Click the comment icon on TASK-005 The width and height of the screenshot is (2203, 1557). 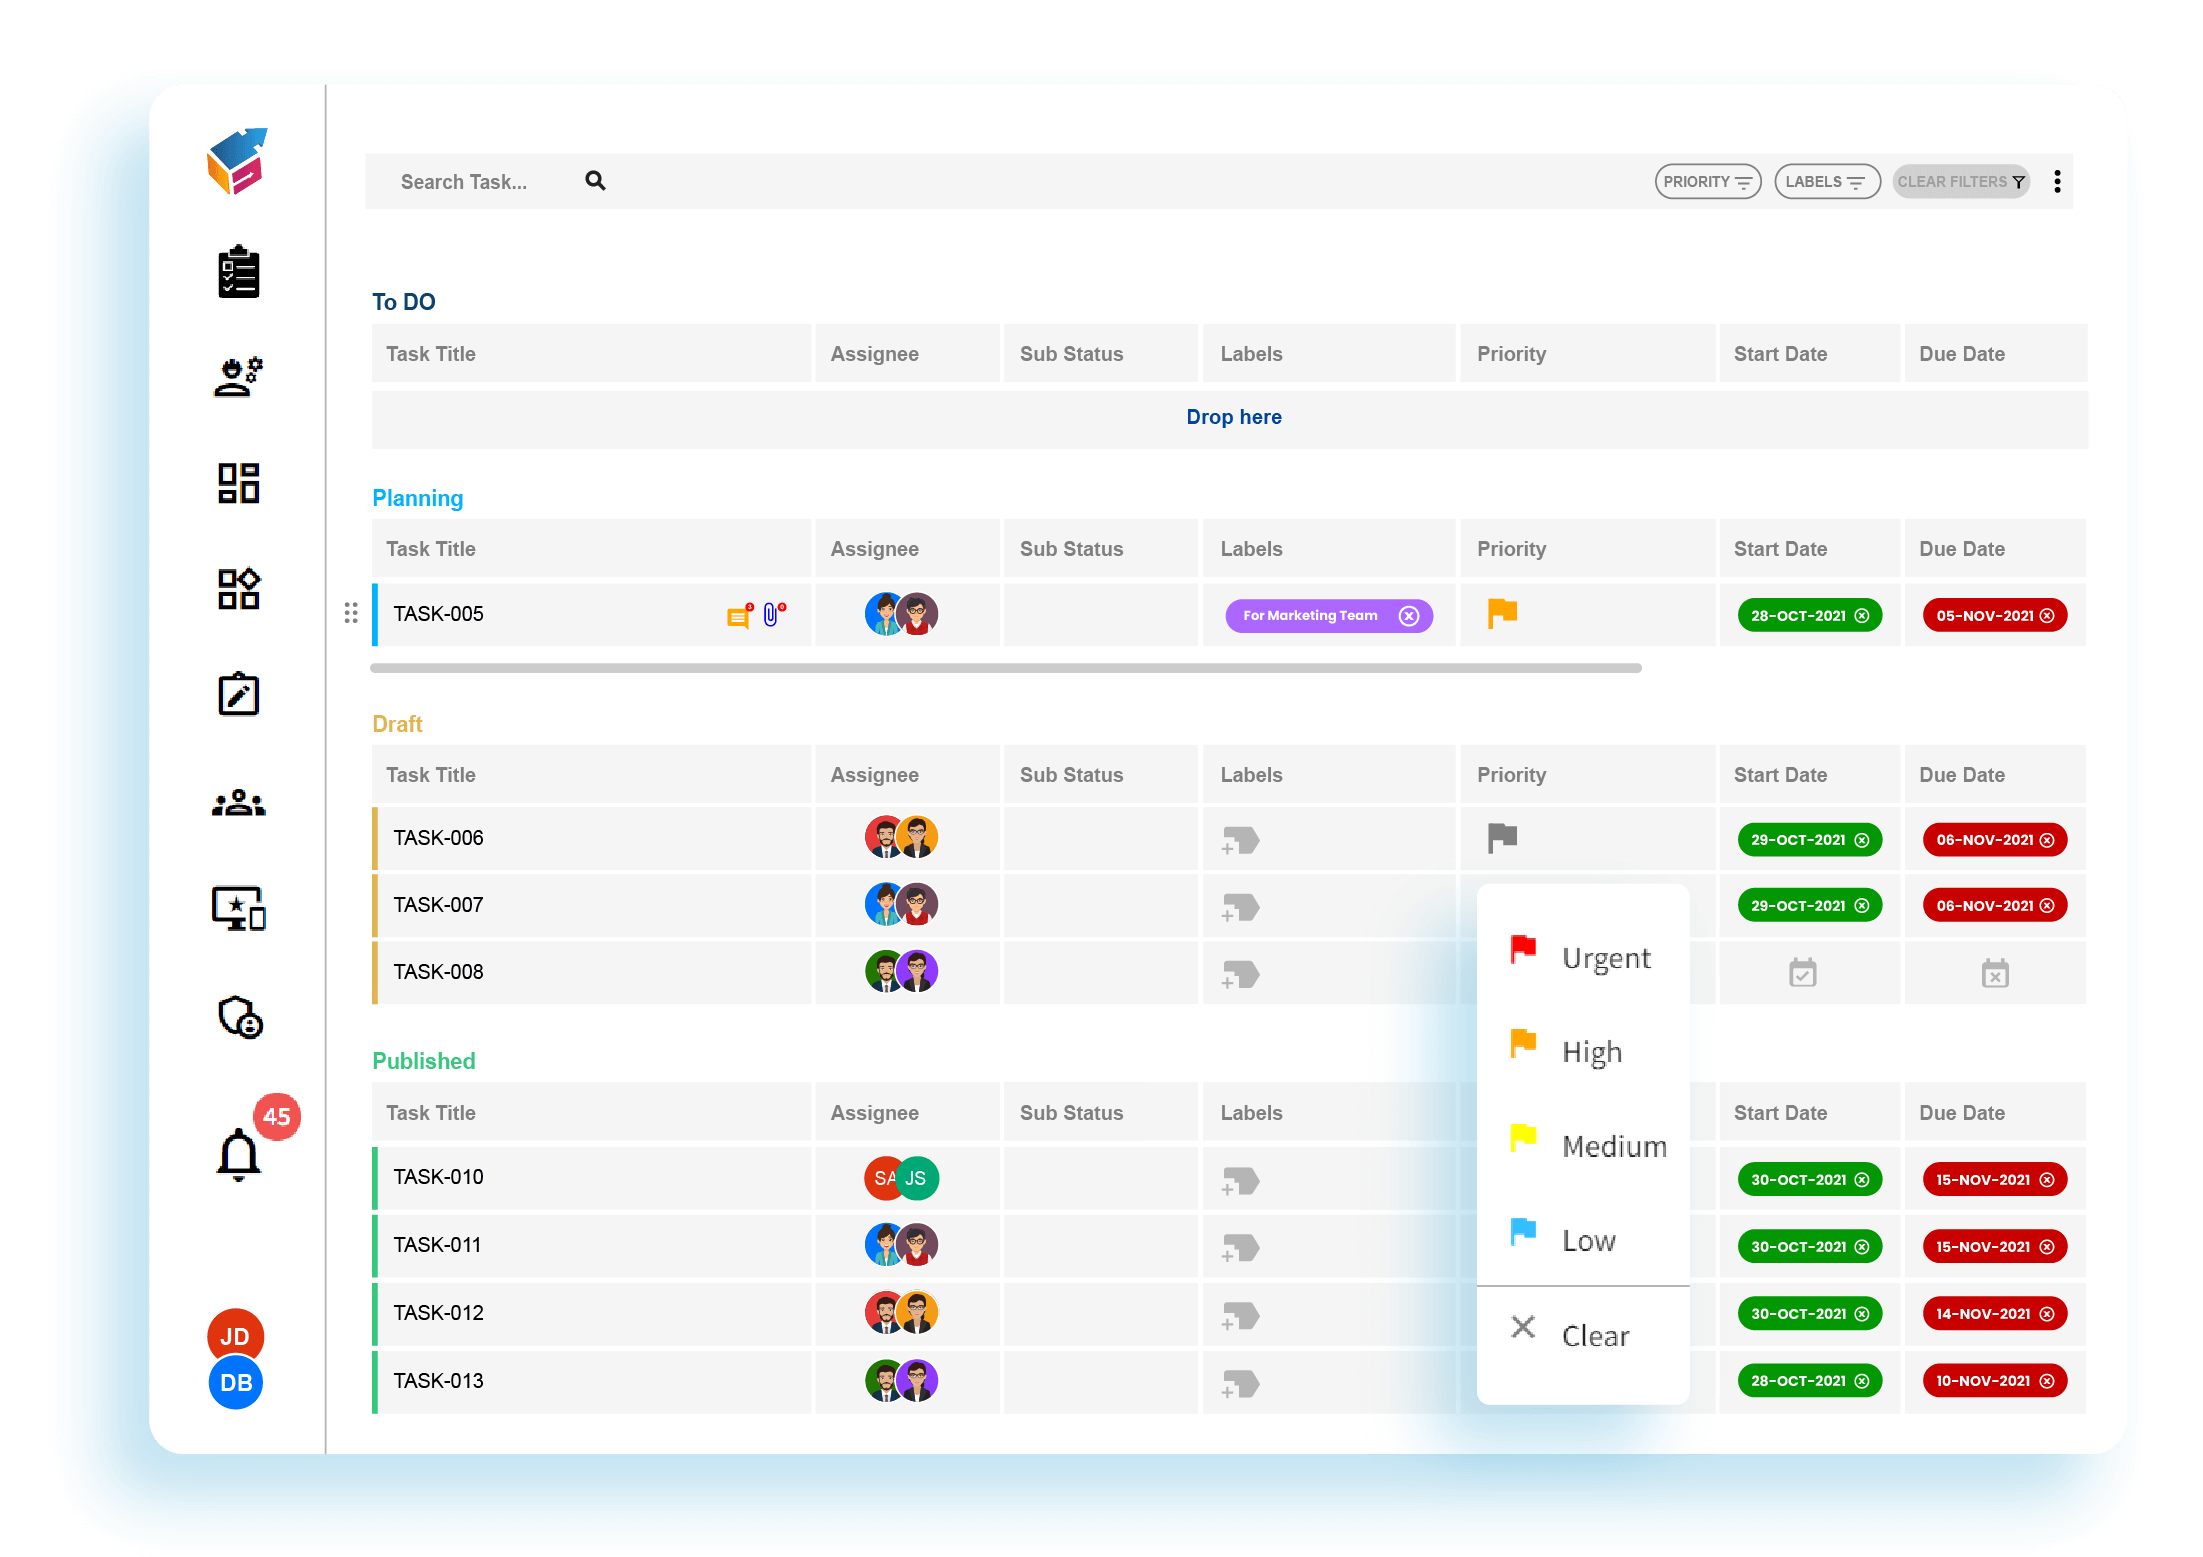(738, 616)
